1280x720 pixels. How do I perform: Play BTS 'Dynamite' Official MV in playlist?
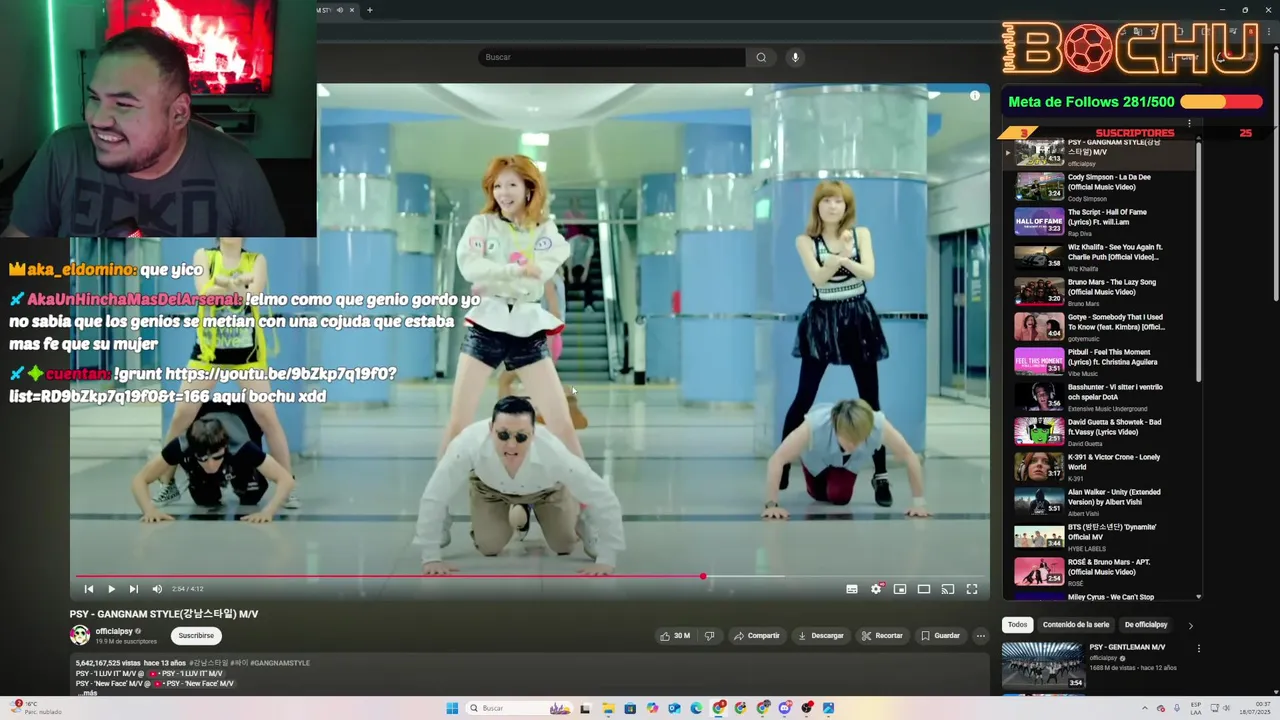1098,536
